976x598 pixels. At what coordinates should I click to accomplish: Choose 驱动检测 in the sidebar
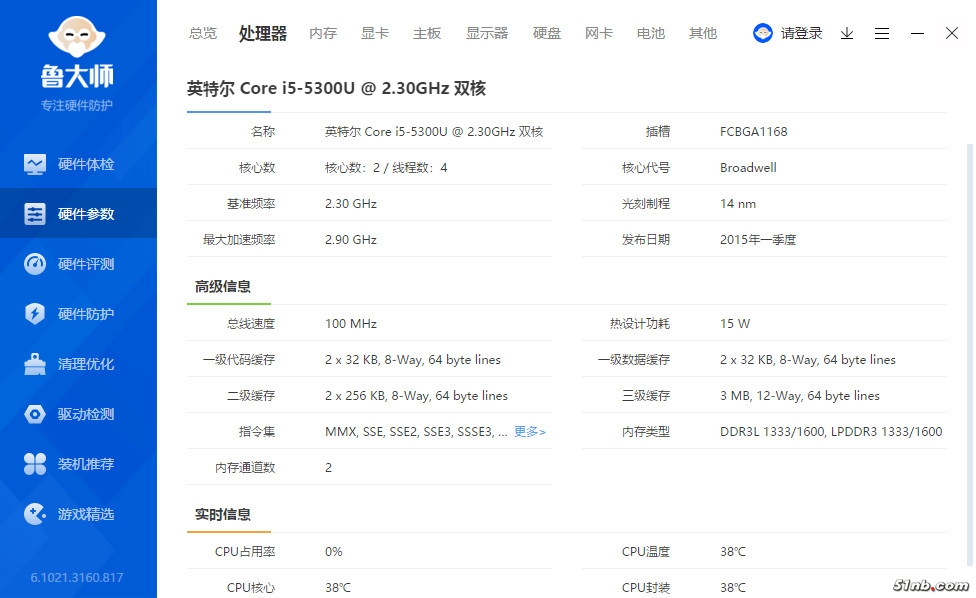86,414
